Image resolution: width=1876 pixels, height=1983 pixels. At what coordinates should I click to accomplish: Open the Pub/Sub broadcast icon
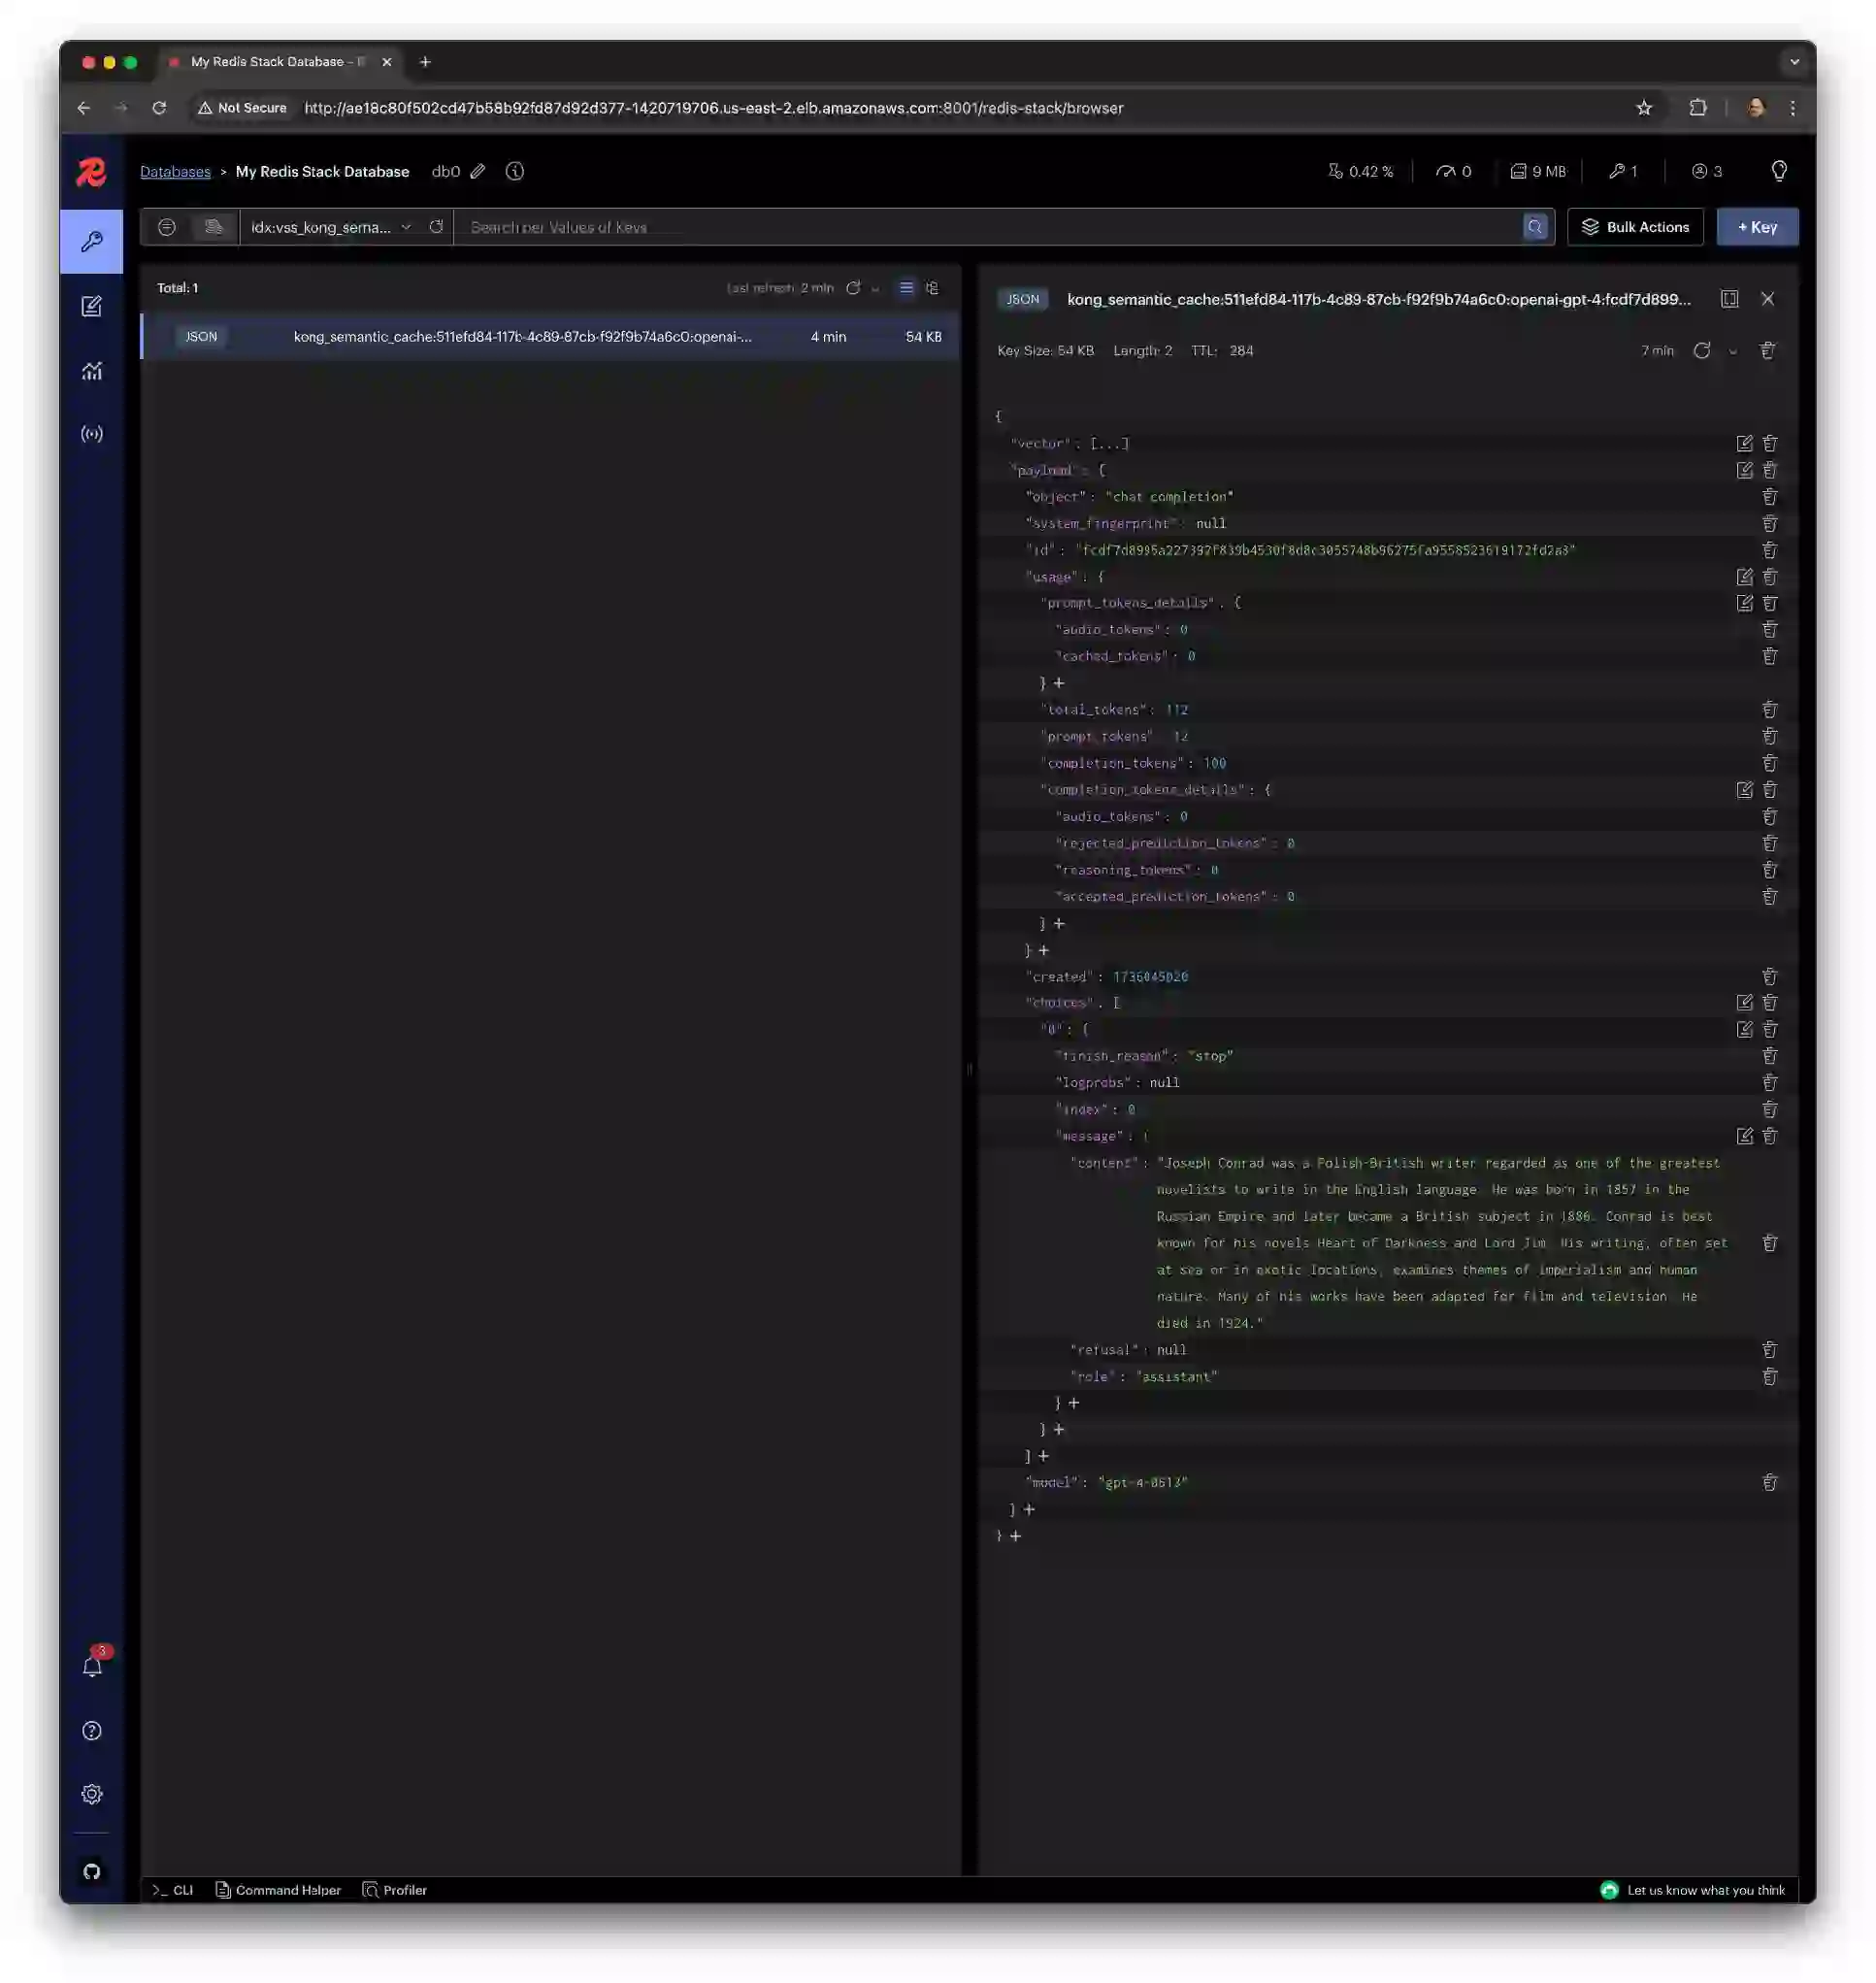[x=91, y=434]
